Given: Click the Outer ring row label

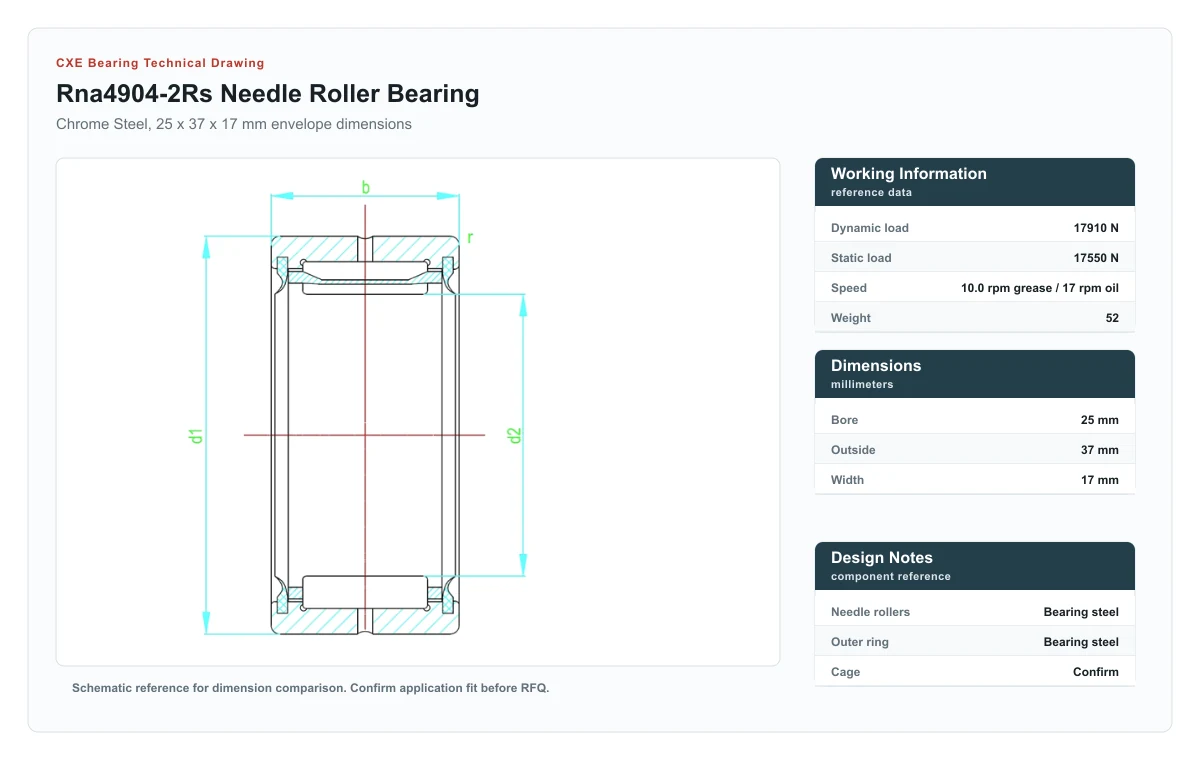Looking at the screenshot, I should tap(860, 642).
